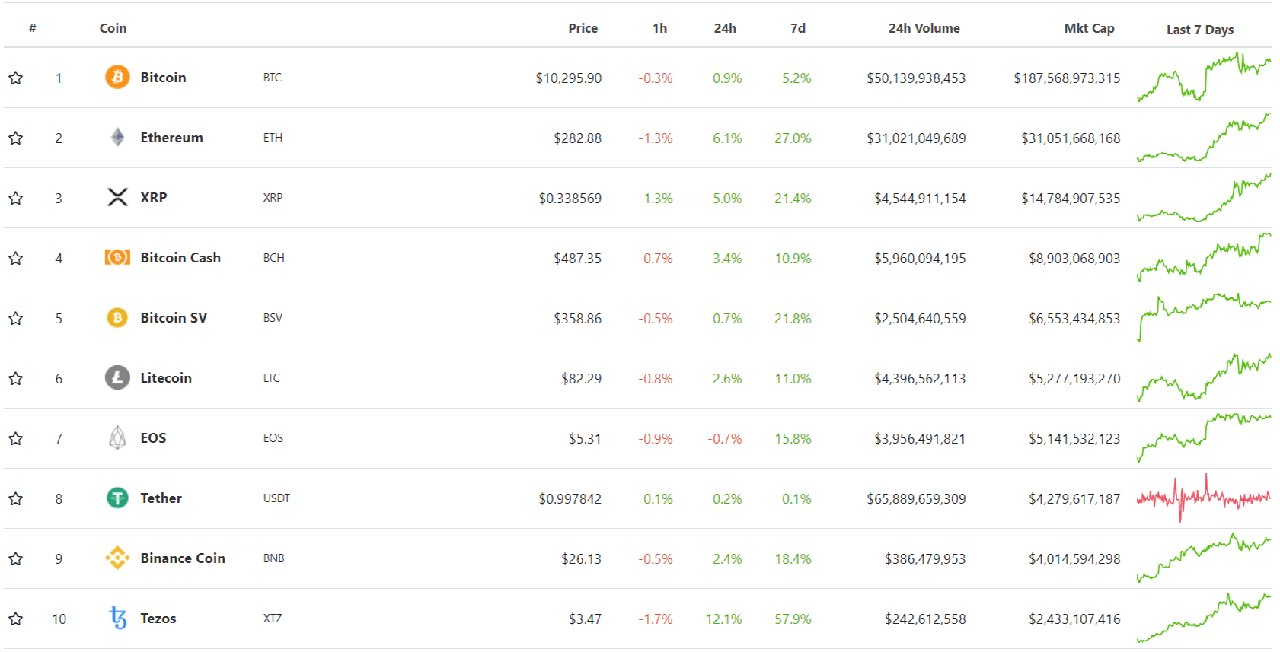
Task: Favorite Bitcoin with its star
Action: coord(15,78)
